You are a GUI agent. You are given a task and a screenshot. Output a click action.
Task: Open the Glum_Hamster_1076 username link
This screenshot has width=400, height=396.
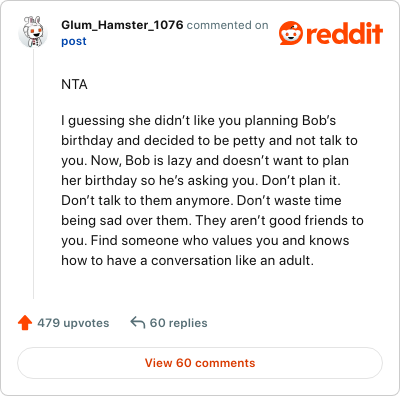122,25
